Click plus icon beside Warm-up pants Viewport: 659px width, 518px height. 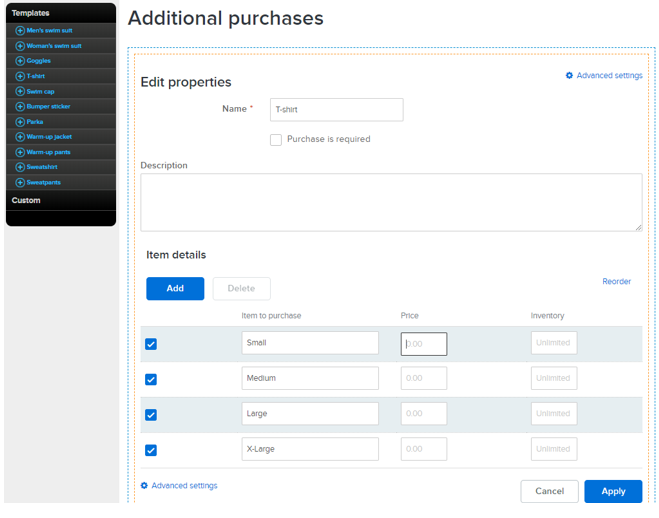20,152
